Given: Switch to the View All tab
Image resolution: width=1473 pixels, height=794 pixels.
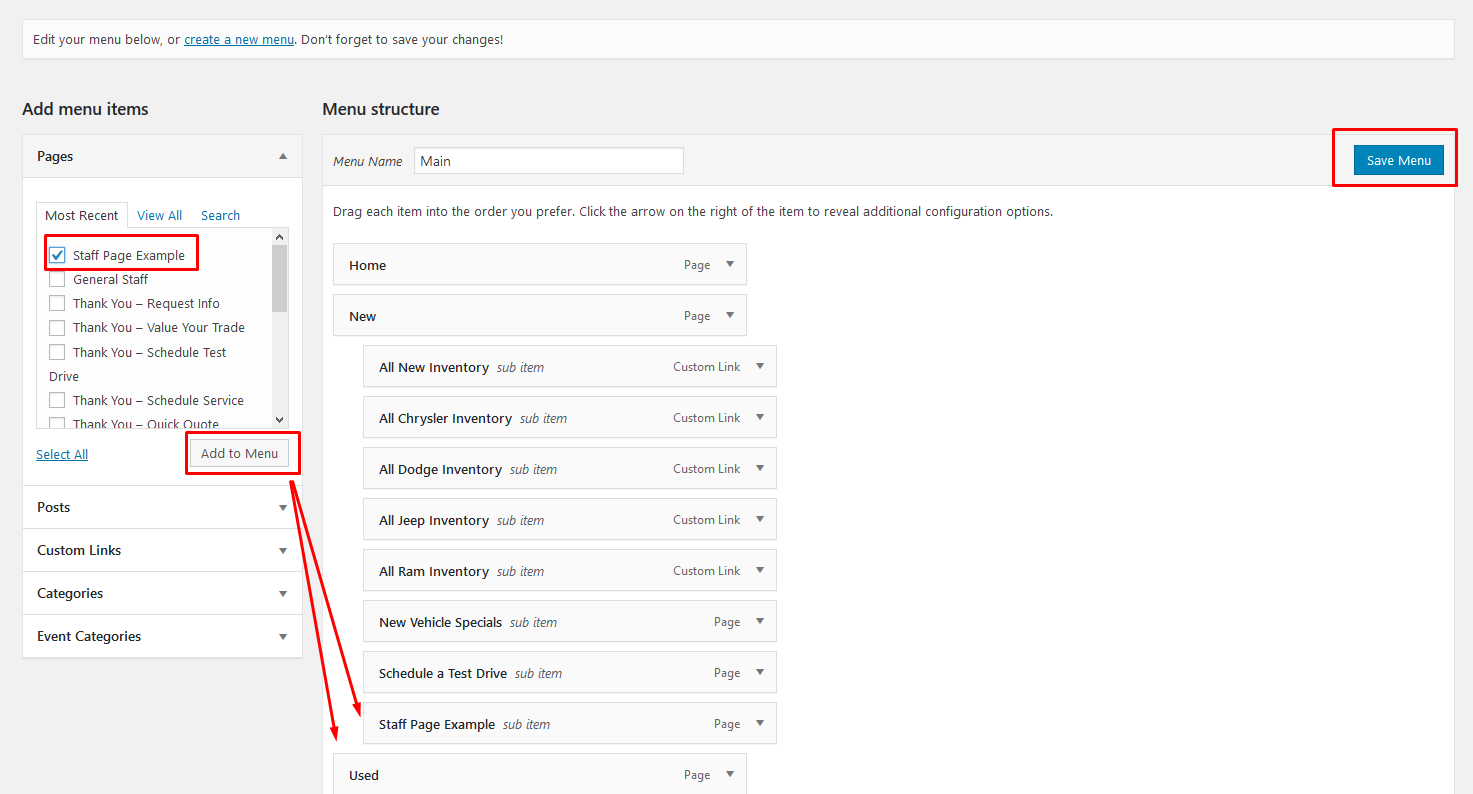Looking at the screenshot, I should pos(159,215).
